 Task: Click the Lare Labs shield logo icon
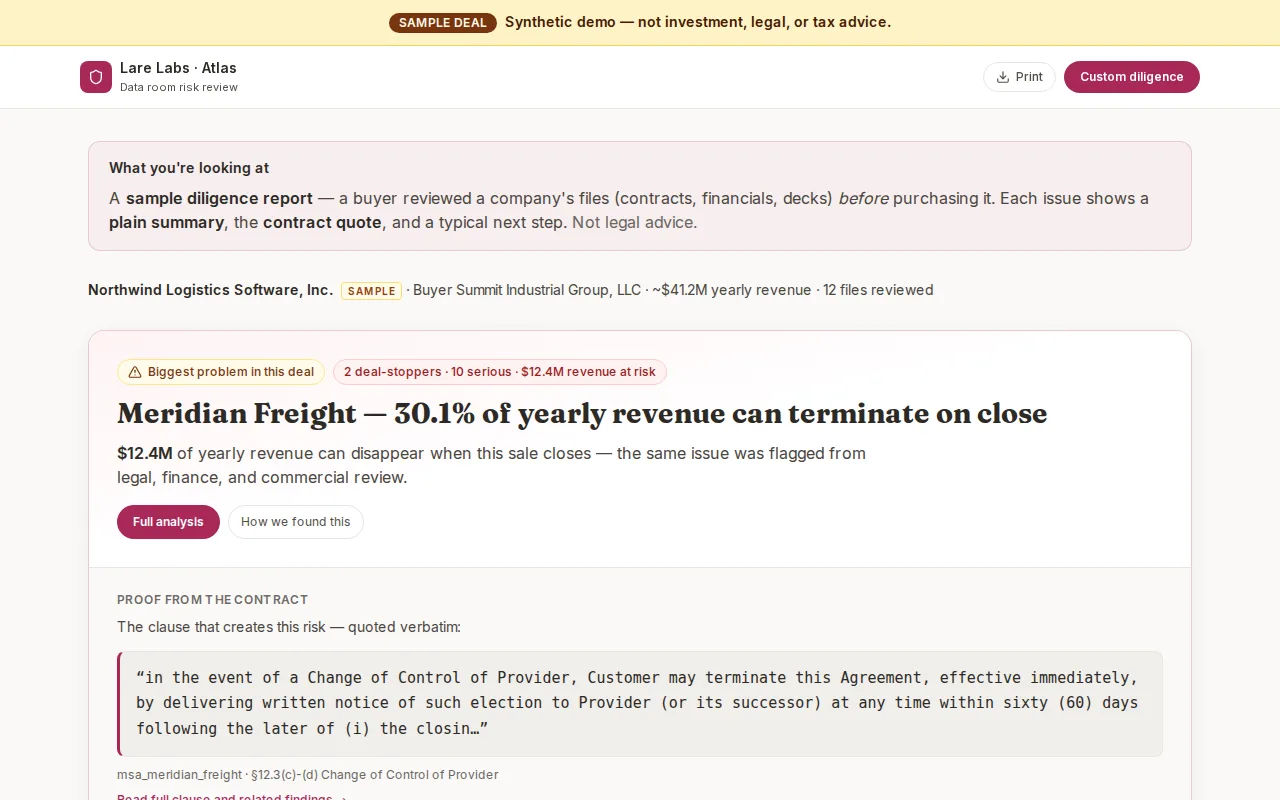click(x=96, y=77)
